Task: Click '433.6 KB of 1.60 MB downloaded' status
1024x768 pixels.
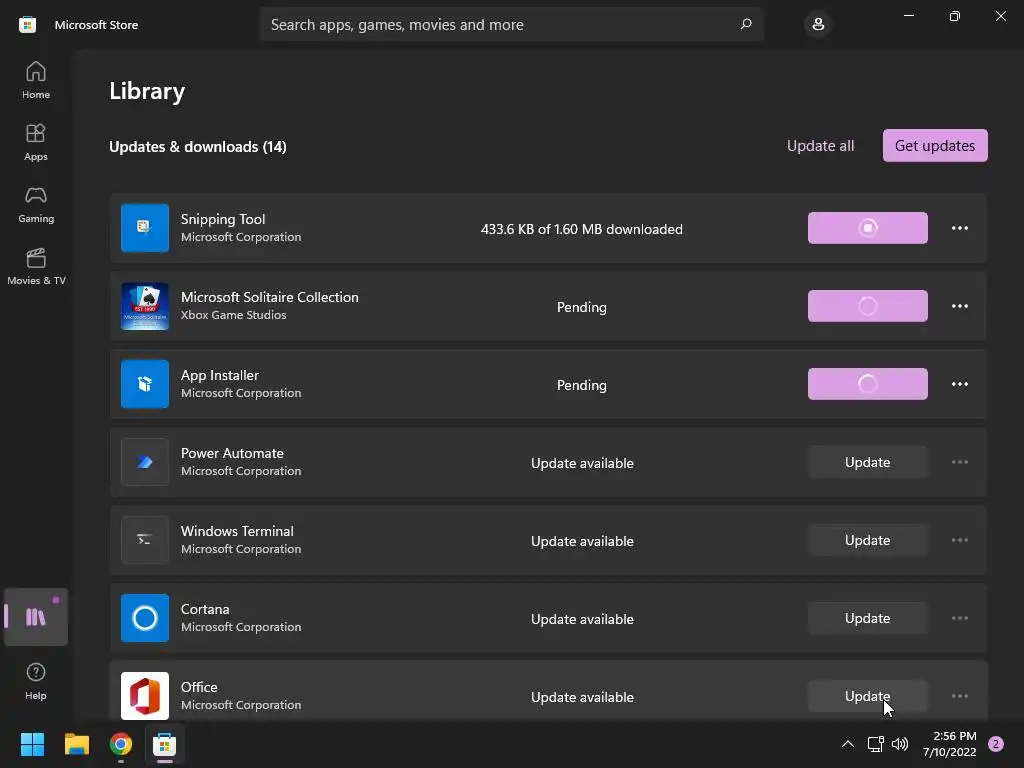Action: [582, 229]
